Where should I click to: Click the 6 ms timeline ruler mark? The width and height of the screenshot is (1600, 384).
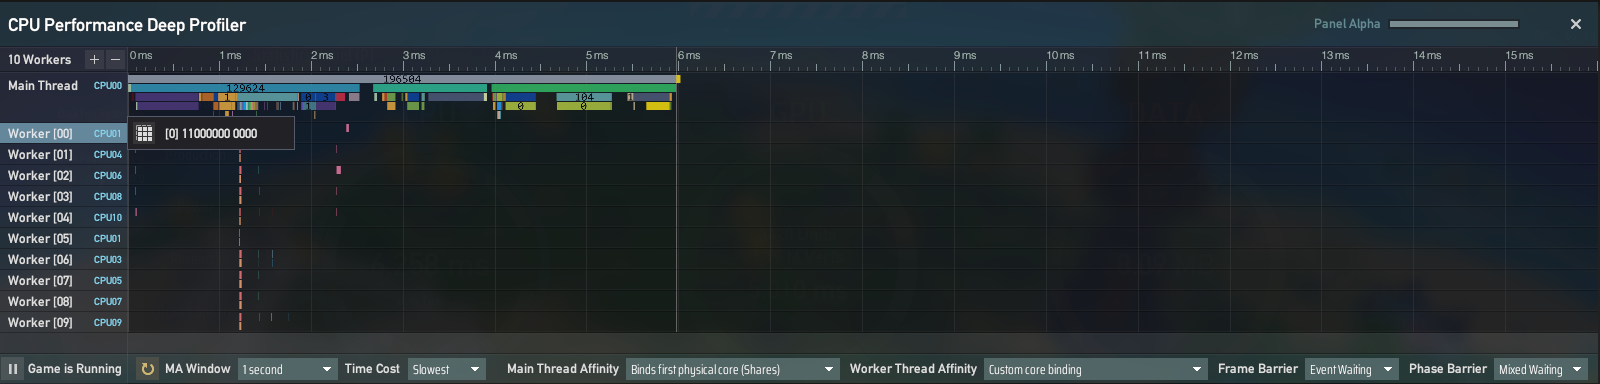point(689,56)
